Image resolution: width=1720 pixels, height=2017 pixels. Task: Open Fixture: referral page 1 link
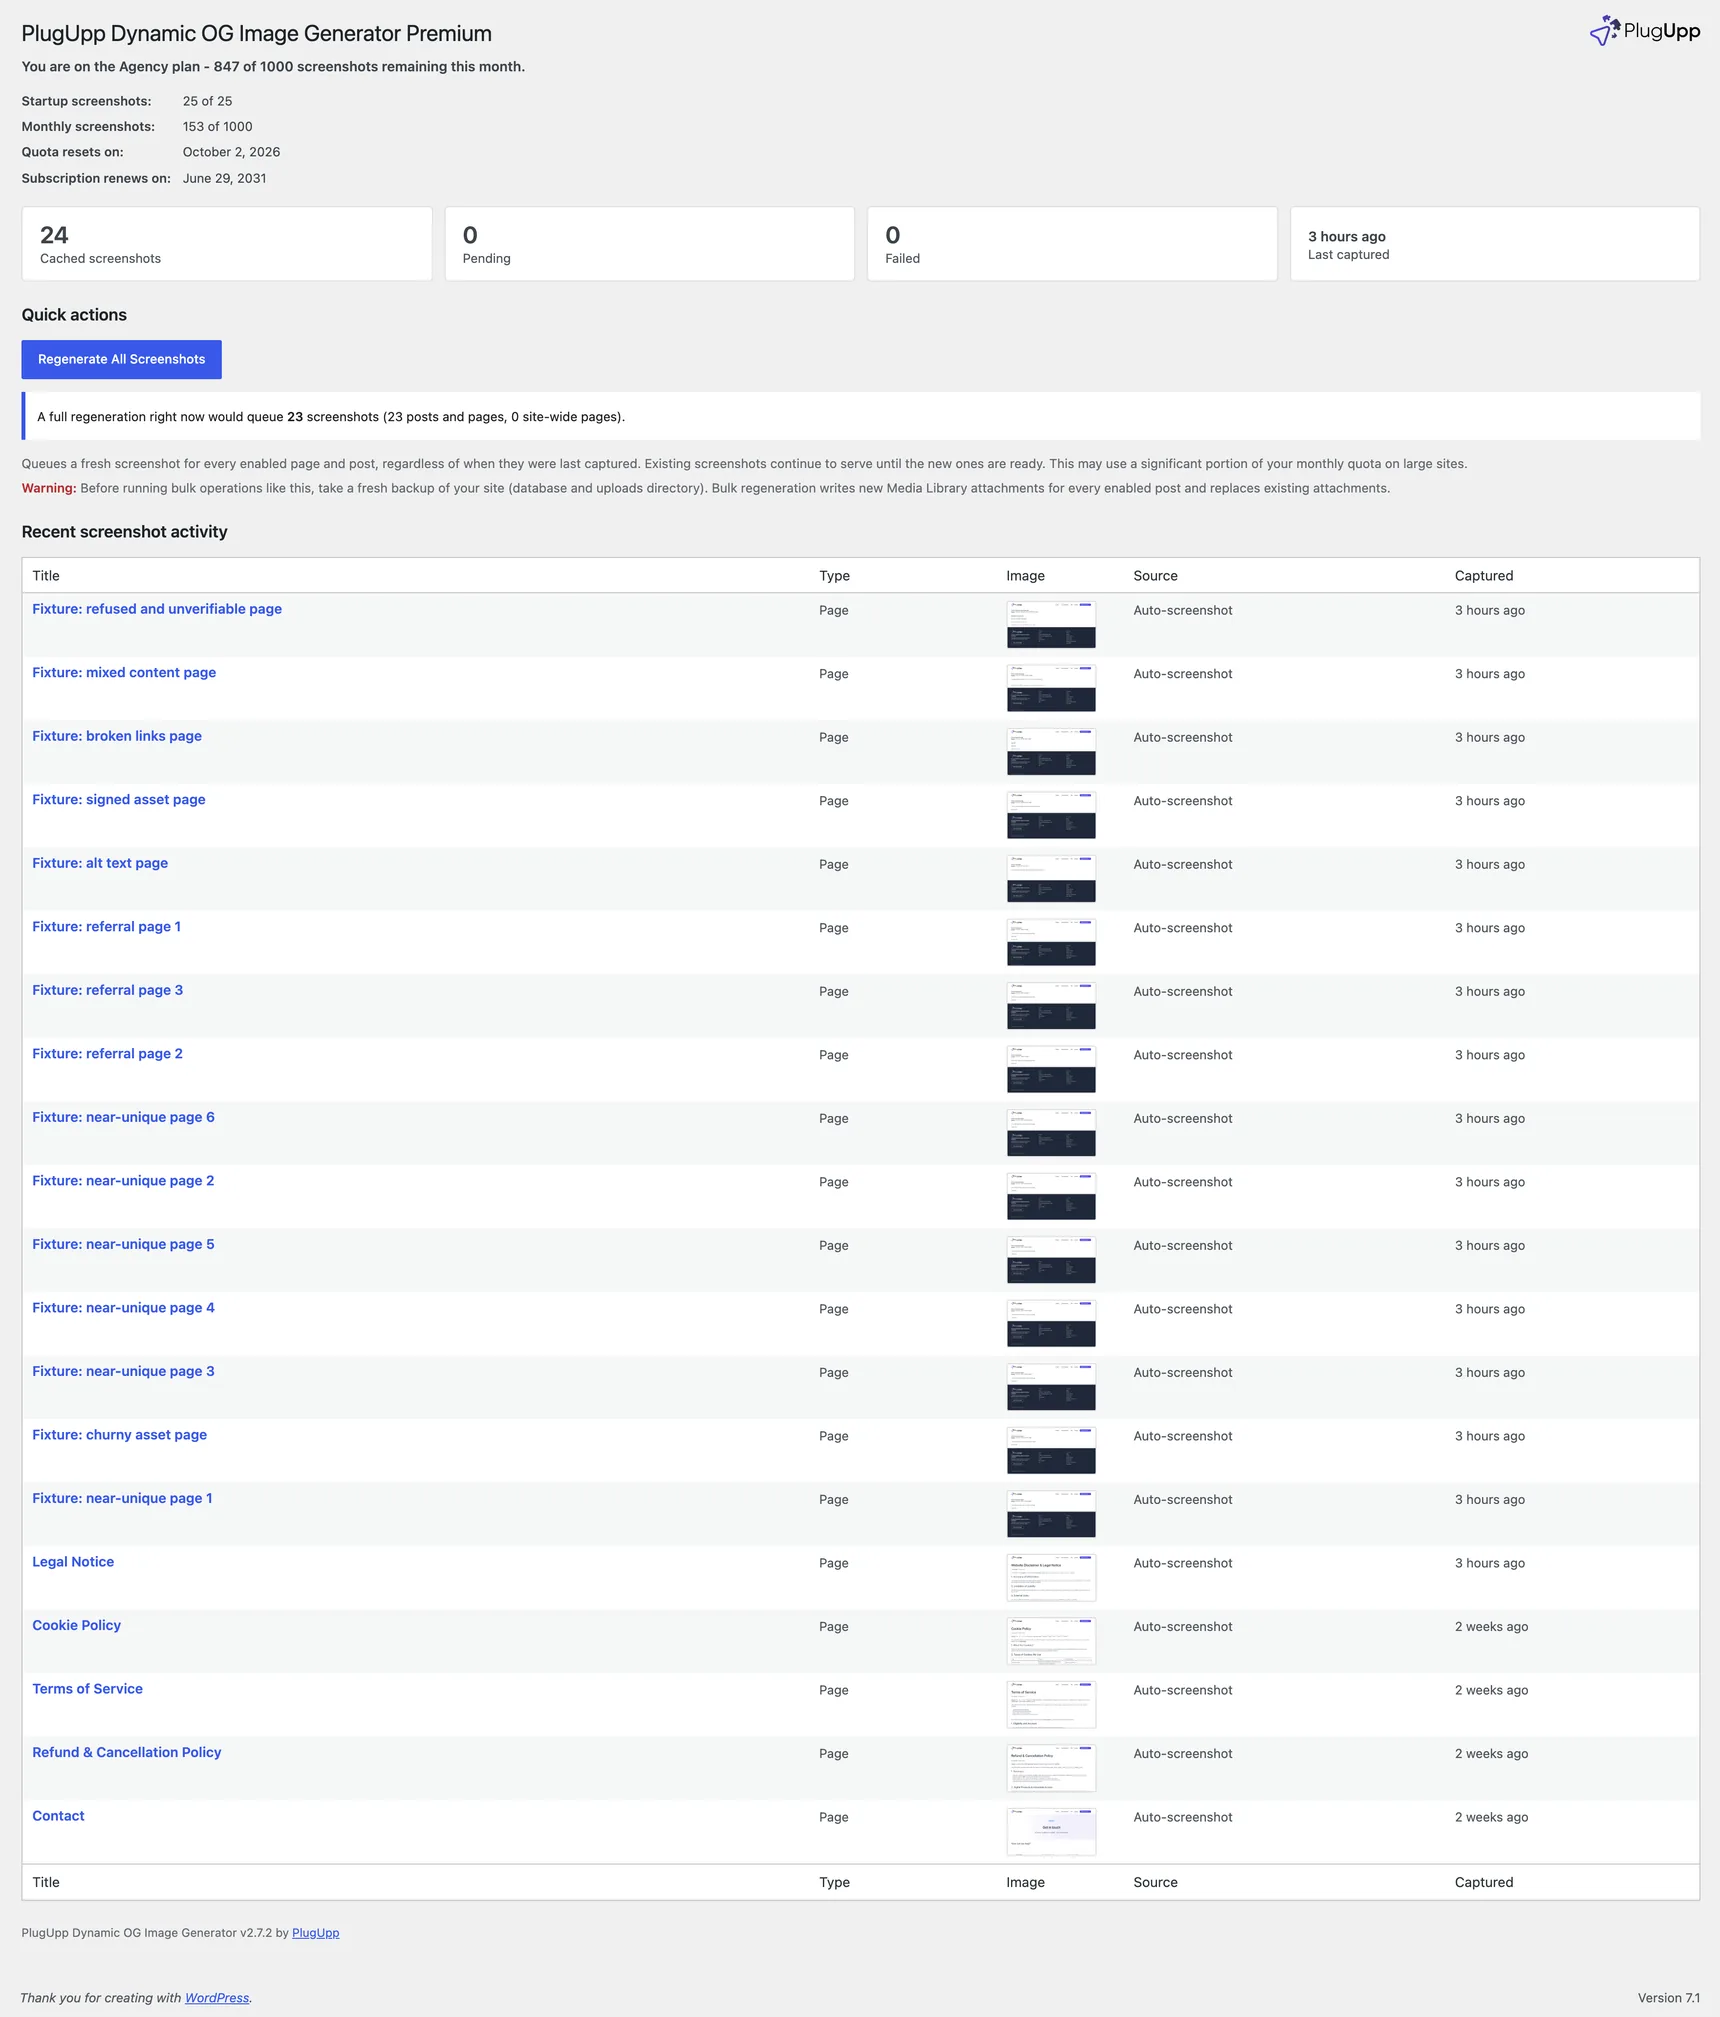107,926
